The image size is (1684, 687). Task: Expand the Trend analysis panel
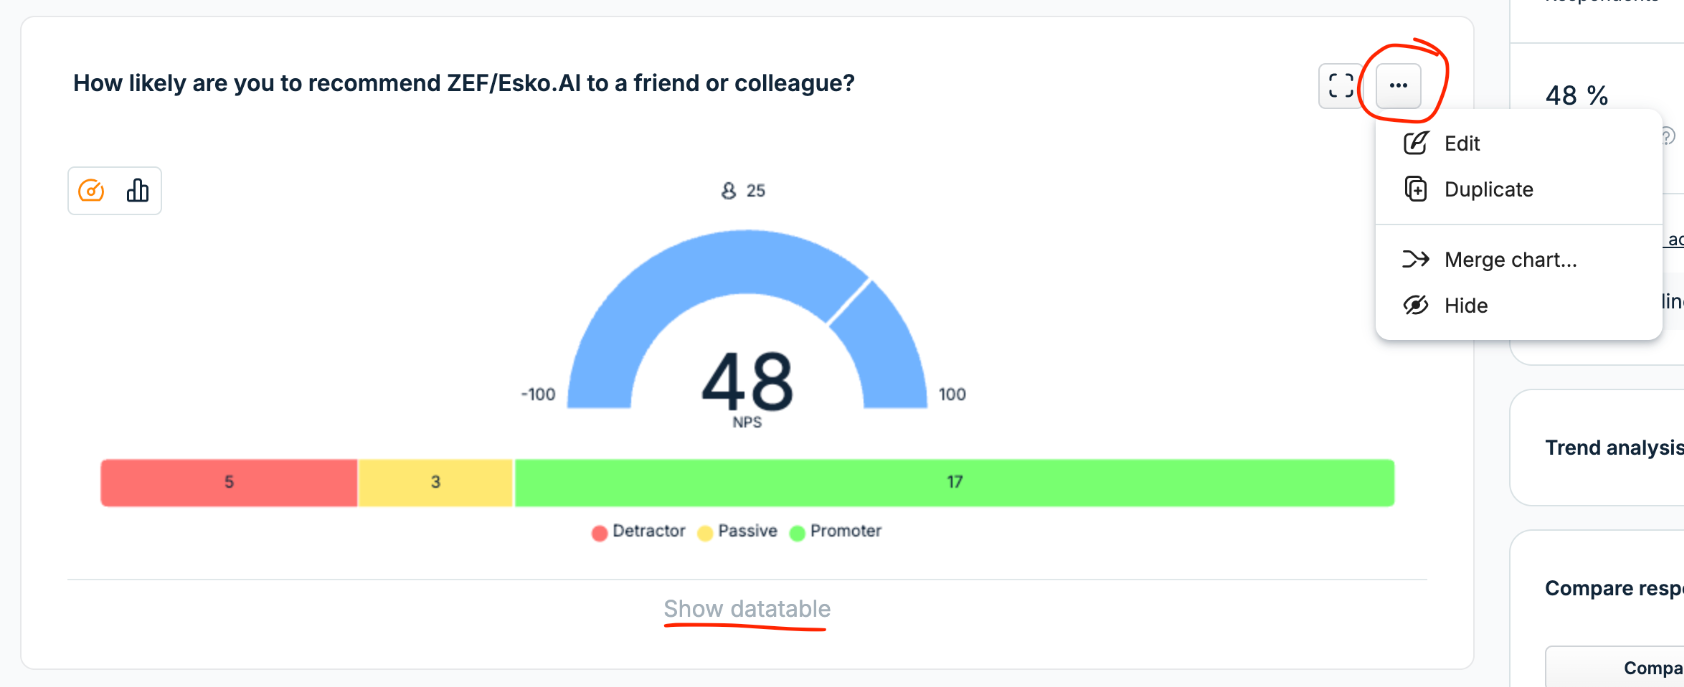click(x=1613, y=447)
